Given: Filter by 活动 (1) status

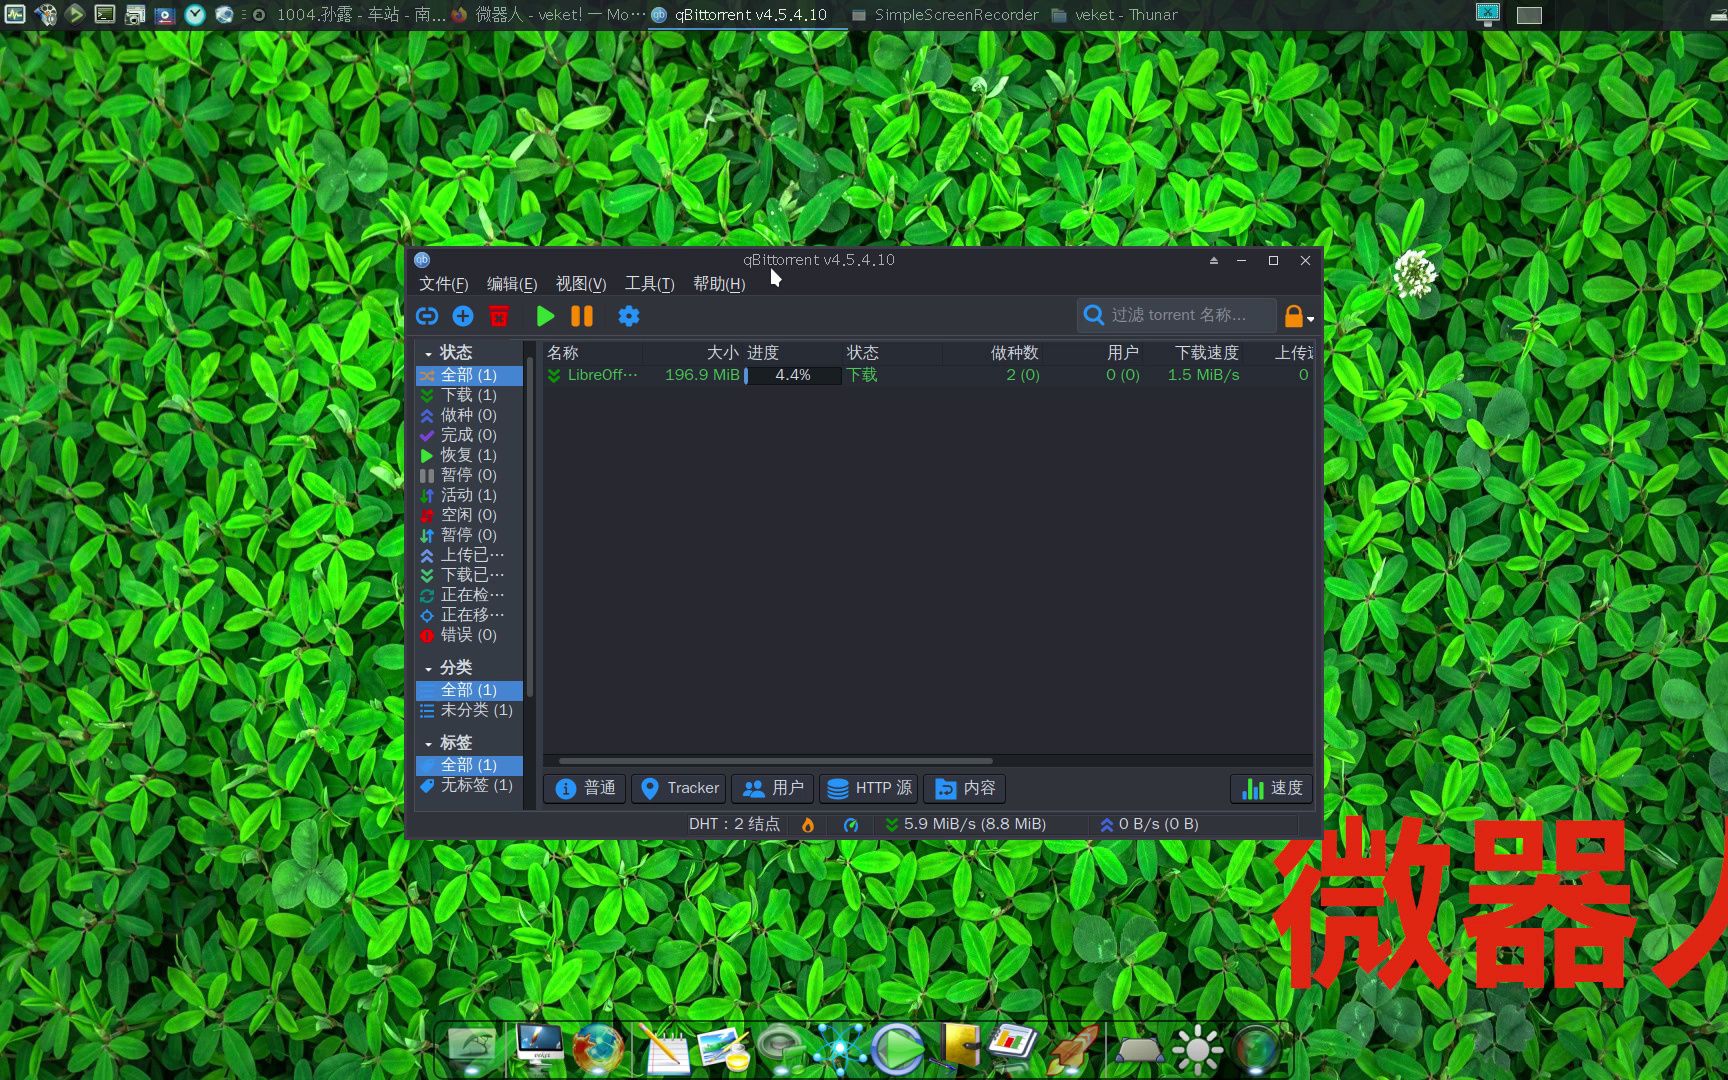Looking at the screenshot, I should click(469, 495).
